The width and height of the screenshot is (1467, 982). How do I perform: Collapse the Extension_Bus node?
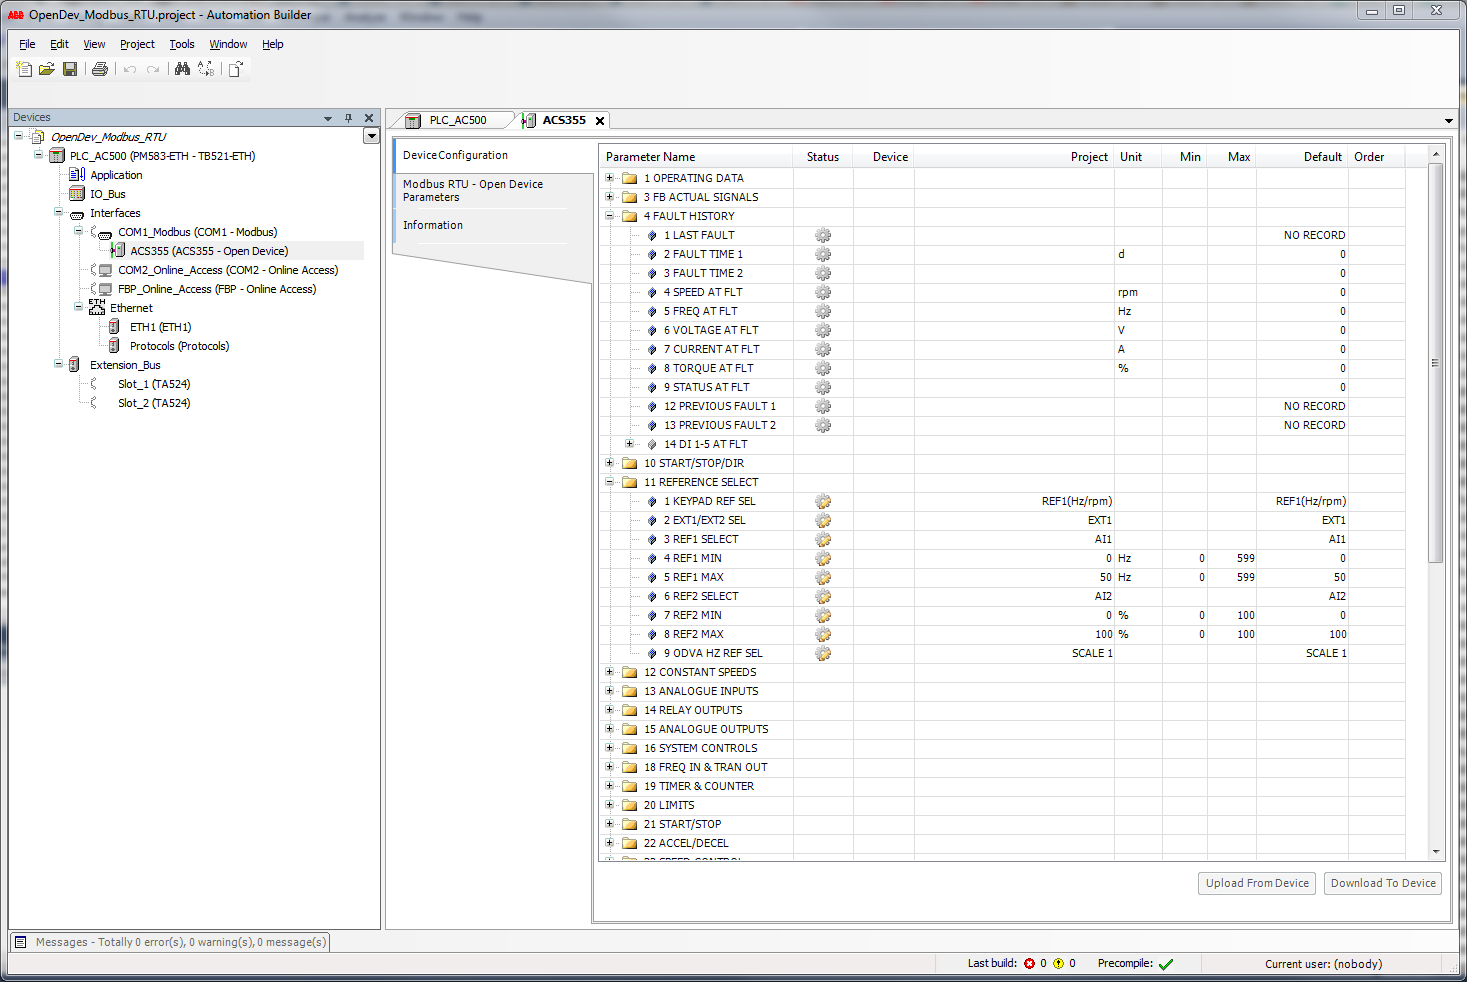tap(58, 364)
